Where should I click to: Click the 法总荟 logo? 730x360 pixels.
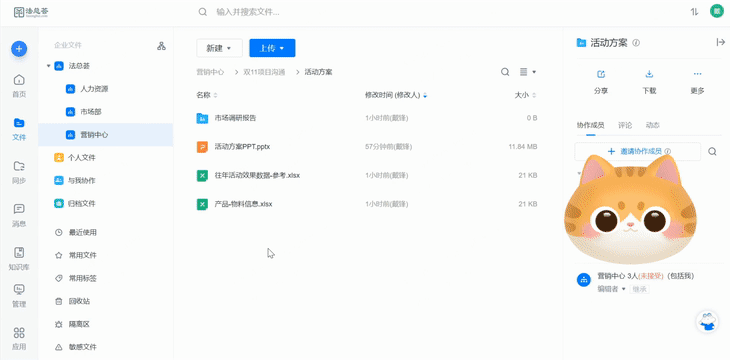[x=31, y=12]
